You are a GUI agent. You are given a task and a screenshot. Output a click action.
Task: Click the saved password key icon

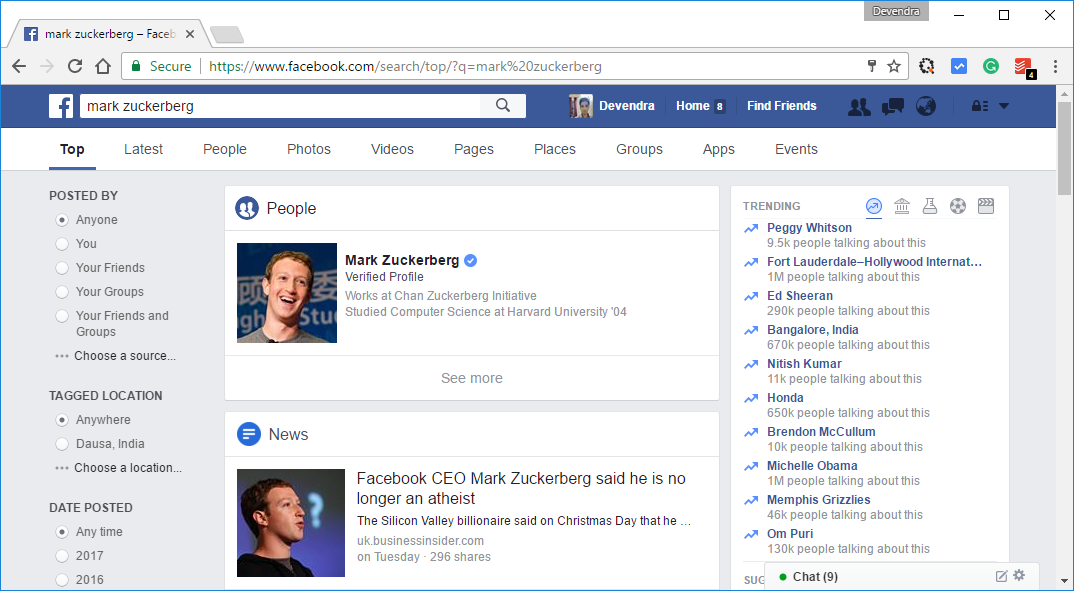coord(871,66)
